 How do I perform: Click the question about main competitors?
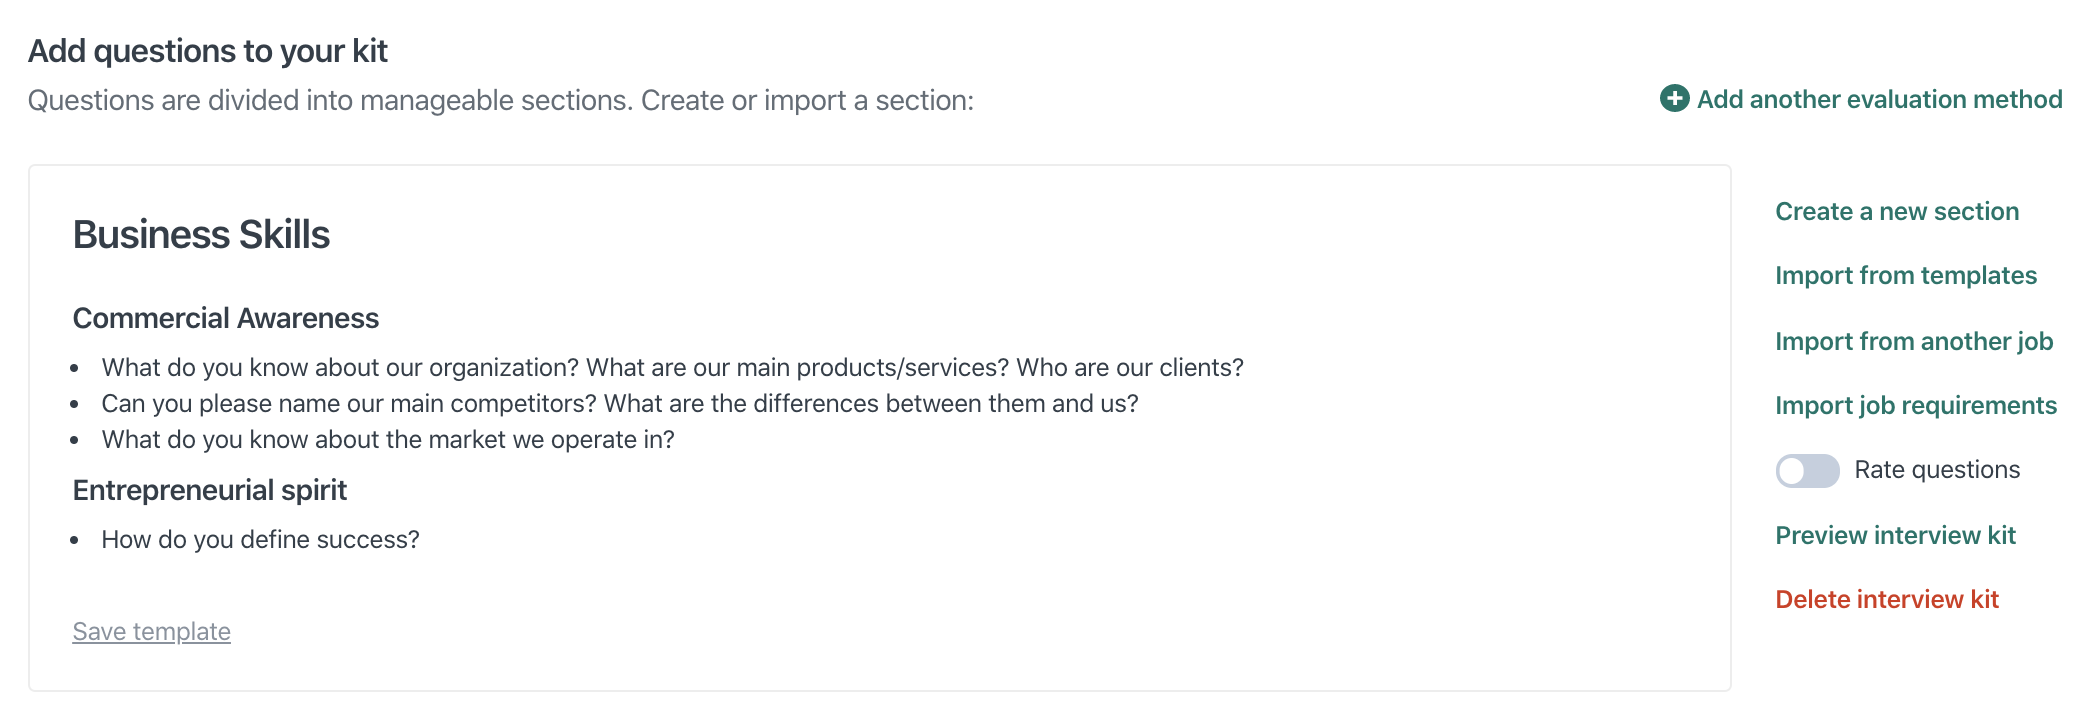pos(620,404)
